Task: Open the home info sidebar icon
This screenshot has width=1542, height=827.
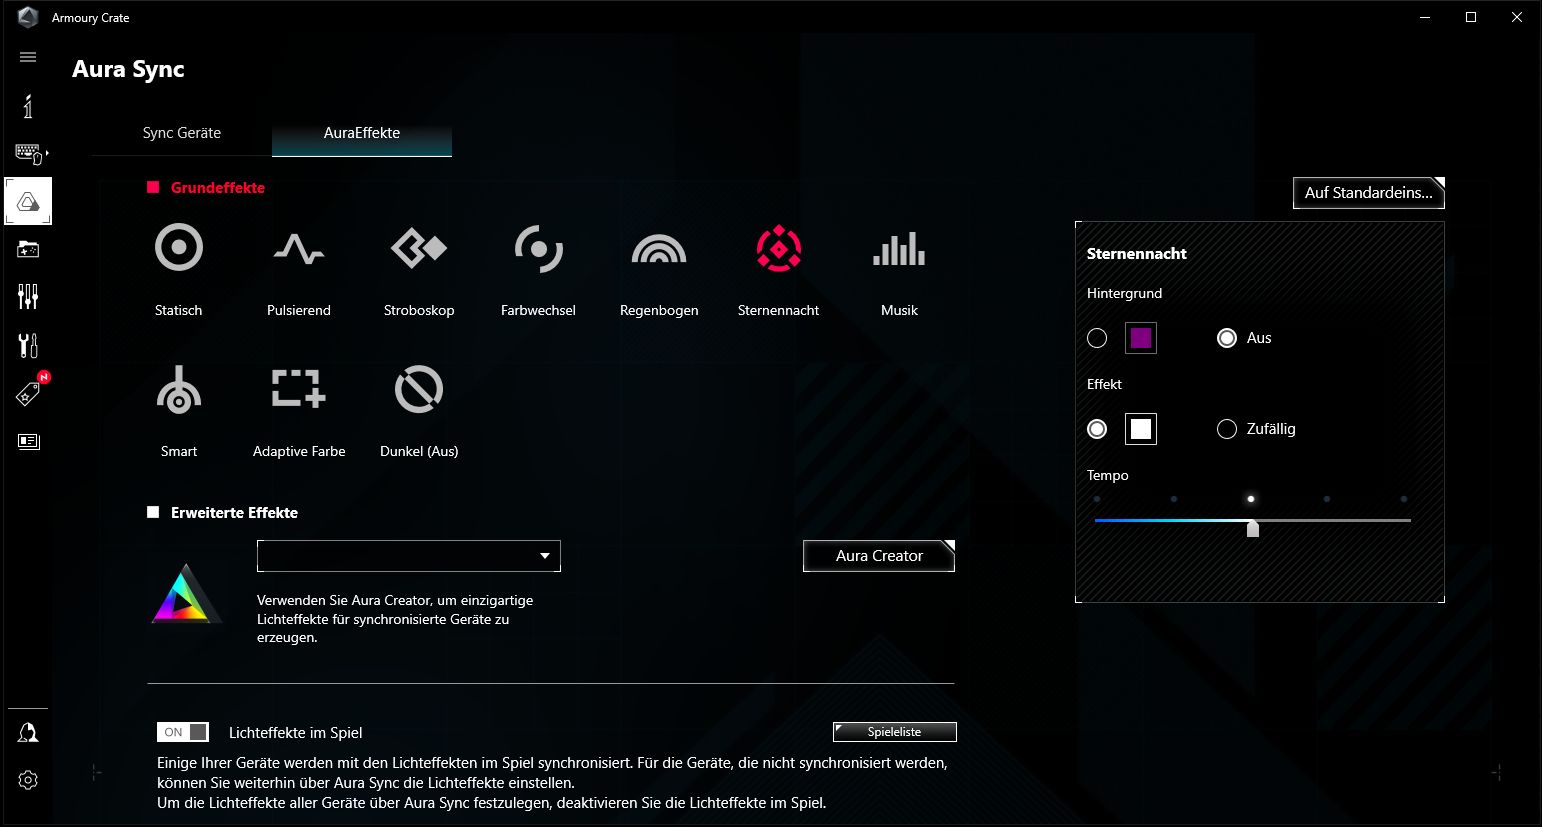Action: click(28, 105)
